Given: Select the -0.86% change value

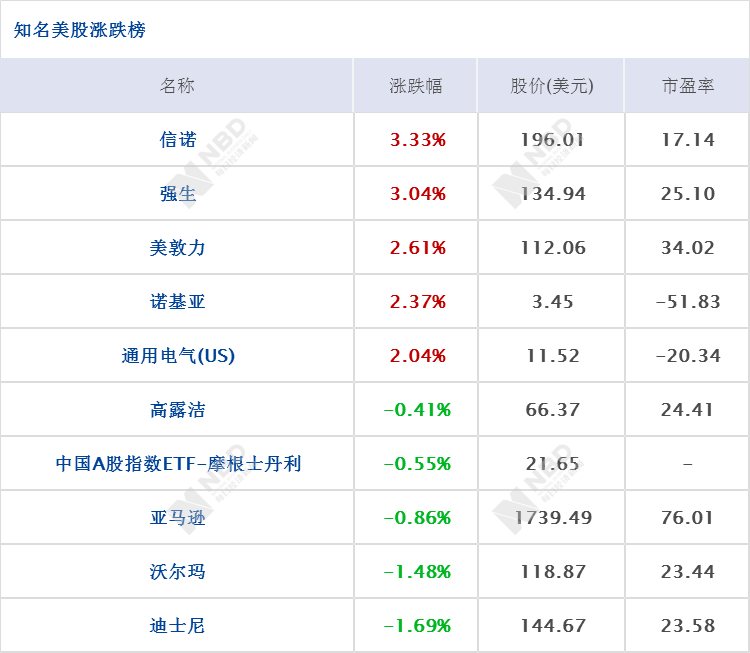Looking at the screenshot, I should pyautogui.click(x=417, y=518).
